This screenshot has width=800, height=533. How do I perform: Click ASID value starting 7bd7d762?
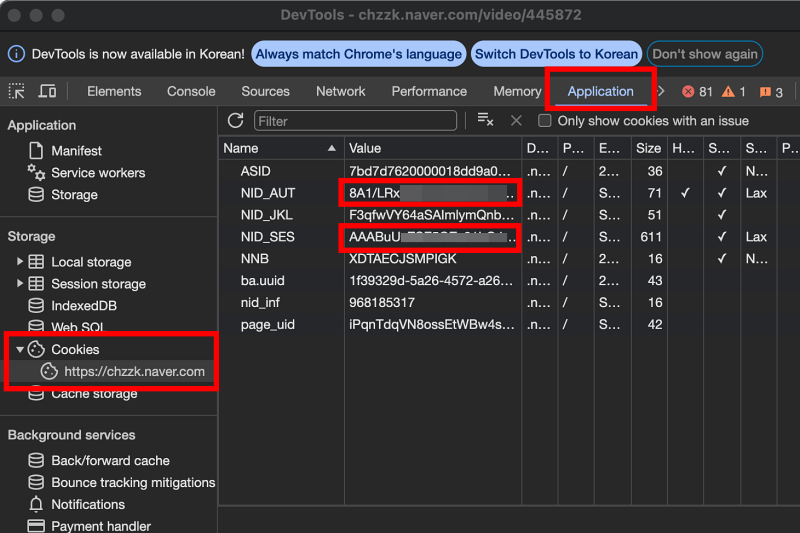pos(429,171)
